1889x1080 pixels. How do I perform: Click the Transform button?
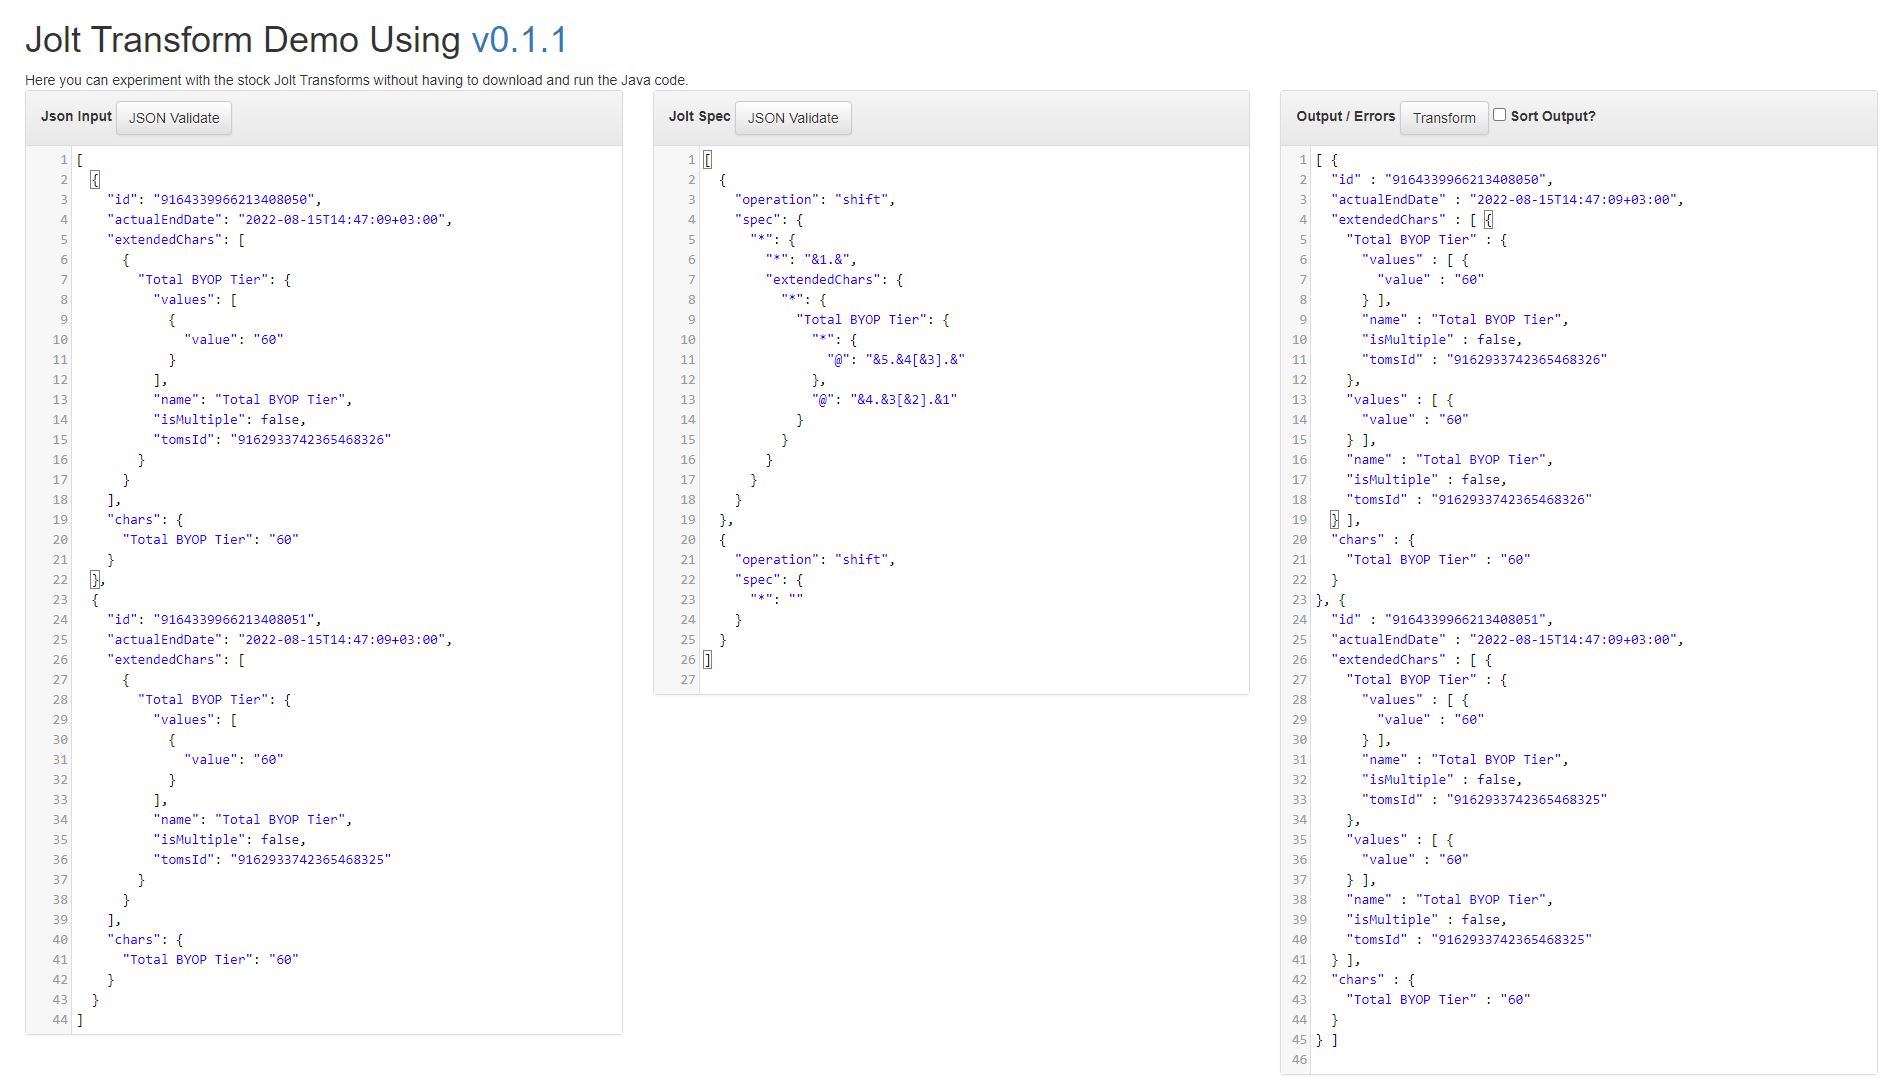(1444, 118)
